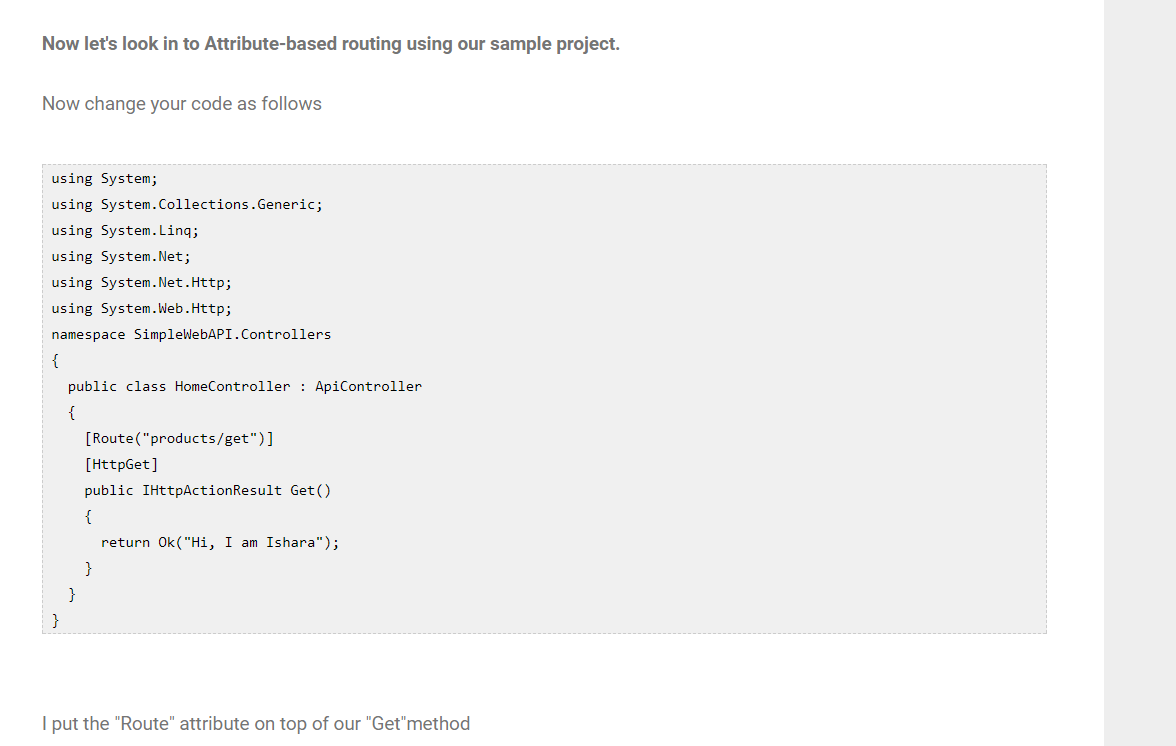Click the 'using System.Linq;' code line
Screen dimensions: 1176x746
[x=125, y=231]
